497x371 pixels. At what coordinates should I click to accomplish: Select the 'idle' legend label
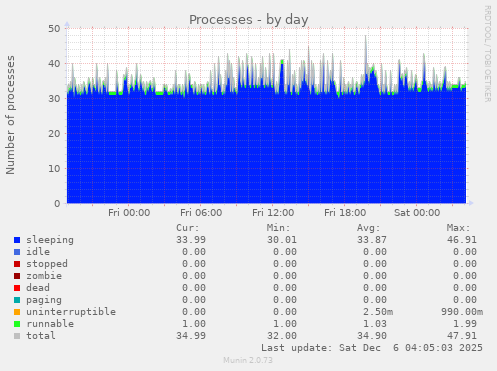click(x=38, y=252)
